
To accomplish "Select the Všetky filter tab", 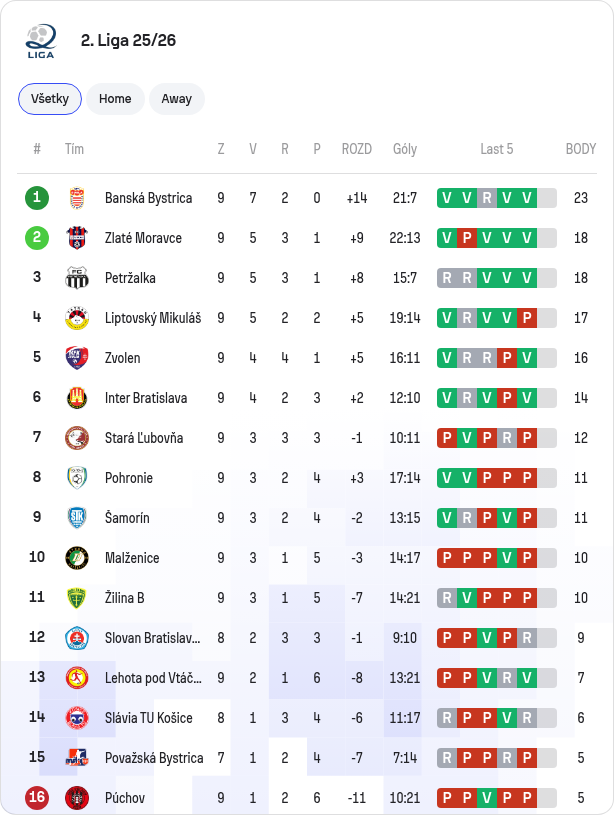I will click(50, 99).
